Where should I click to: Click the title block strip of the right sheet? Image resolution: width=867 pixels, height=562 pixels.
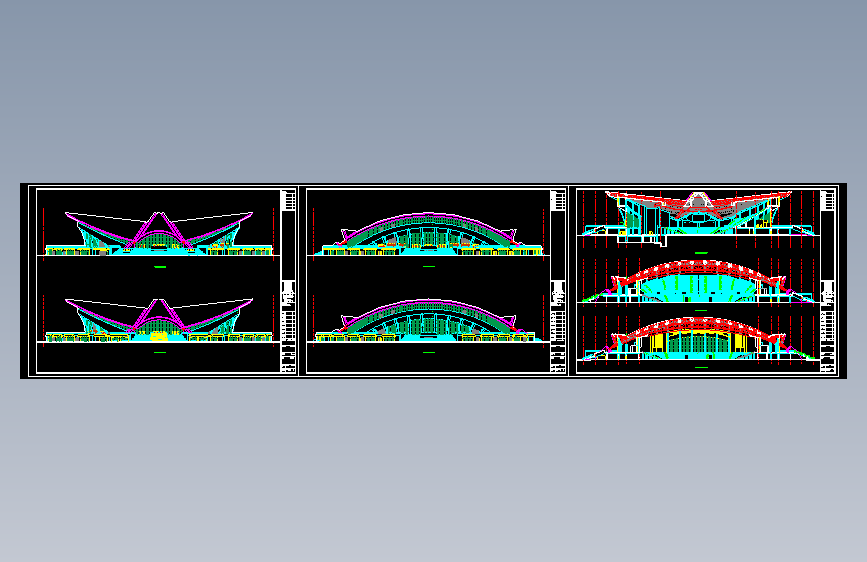(x=828, y=281)
